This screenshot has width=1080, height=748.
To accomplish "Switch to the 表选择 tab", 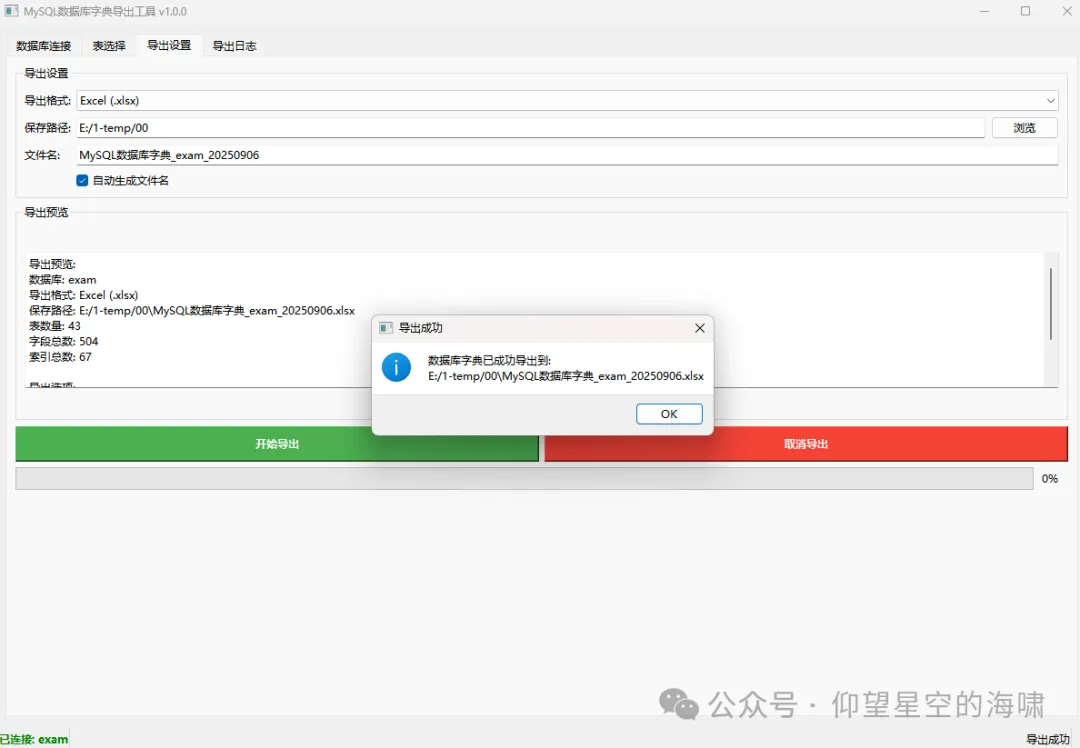I will click(x=109, y=45).
